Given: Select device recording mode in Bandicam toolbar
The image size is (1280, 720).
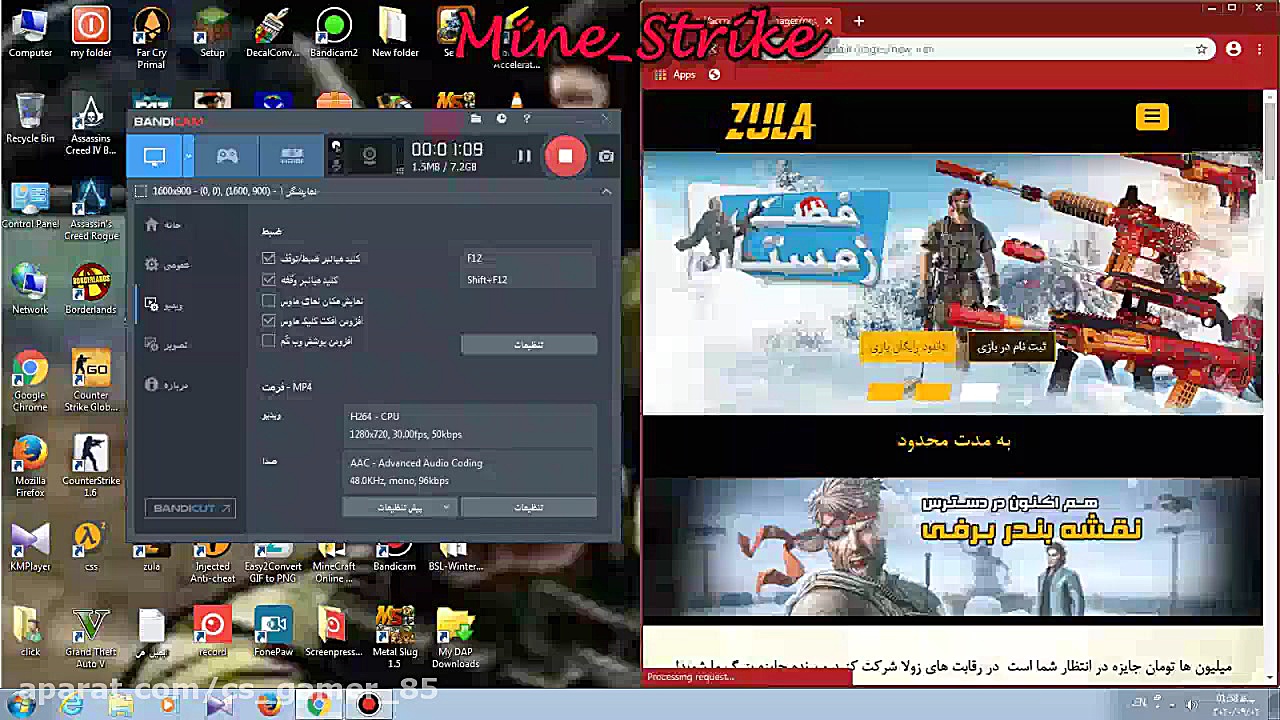Looking at the screenshot, I should 291,156.
